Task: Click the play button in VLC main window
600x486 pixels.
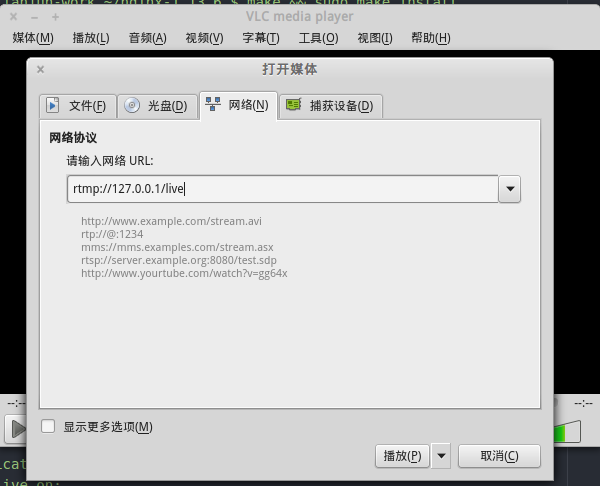Action: 16,429
